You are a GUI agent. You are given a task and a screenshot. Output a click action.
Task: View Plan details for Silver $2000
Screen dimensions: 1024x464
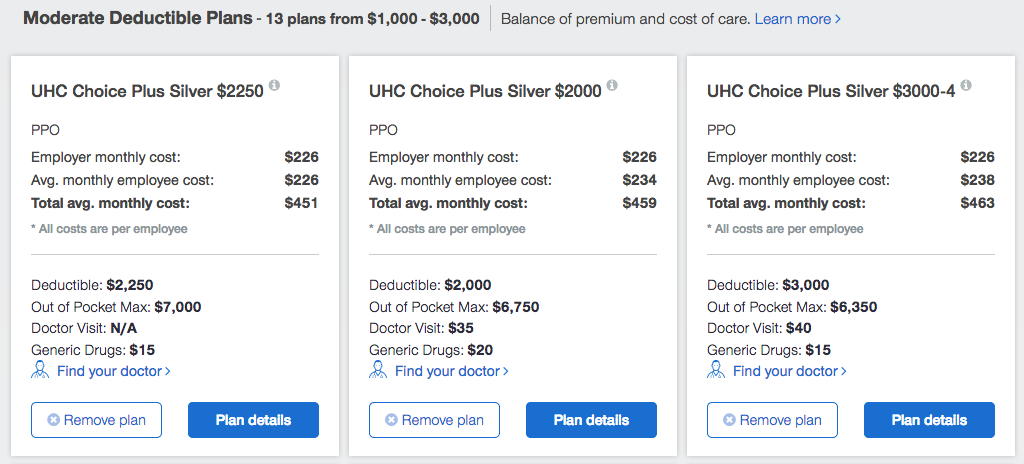pos(592,420)
